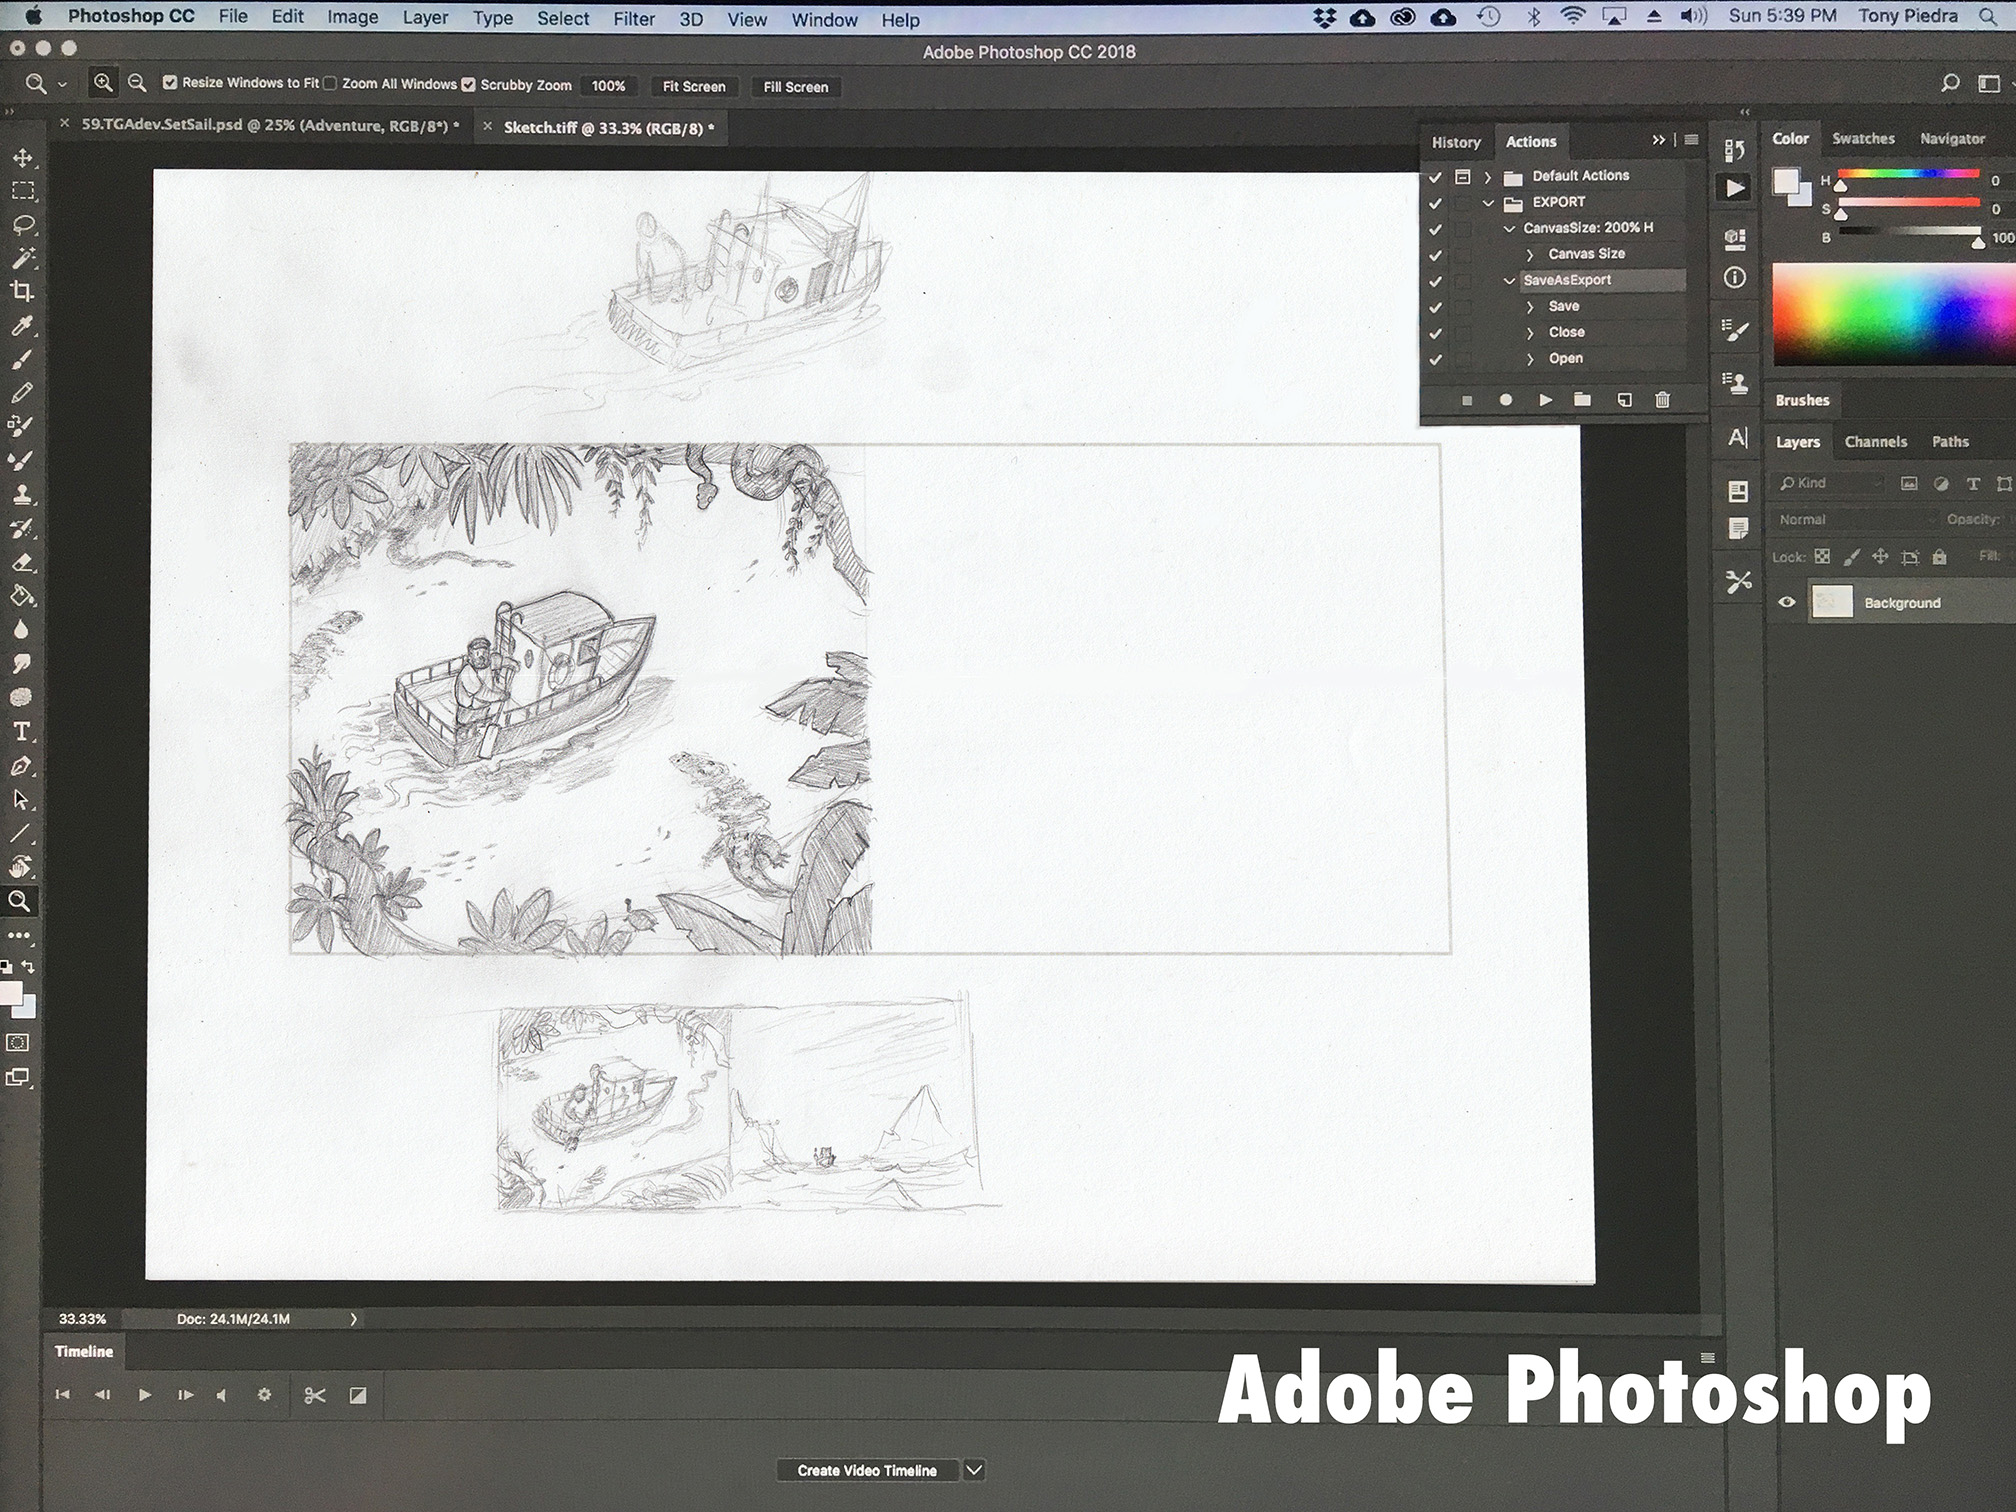Select the Pen tool
This screenshot has width=2016, height=1512.
[22, 766]
